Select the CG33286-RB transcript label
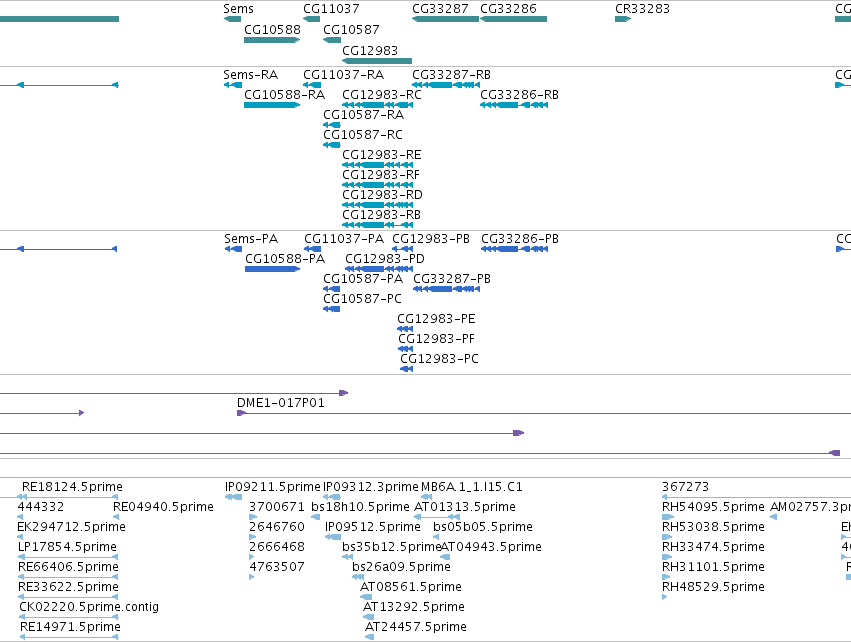This screenshot has height=642, width=851. pyautogui.click(x=520, y=94)
